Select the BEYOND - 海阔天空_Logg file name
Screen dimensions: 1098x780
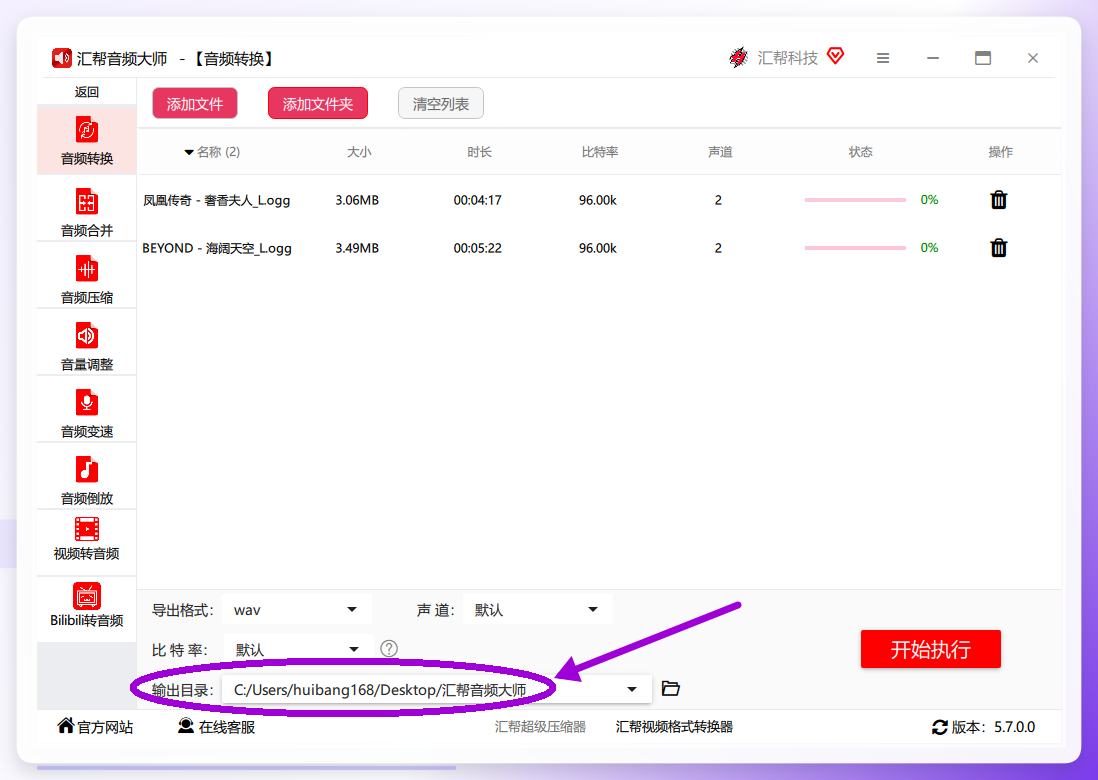[x=217, y=248]
